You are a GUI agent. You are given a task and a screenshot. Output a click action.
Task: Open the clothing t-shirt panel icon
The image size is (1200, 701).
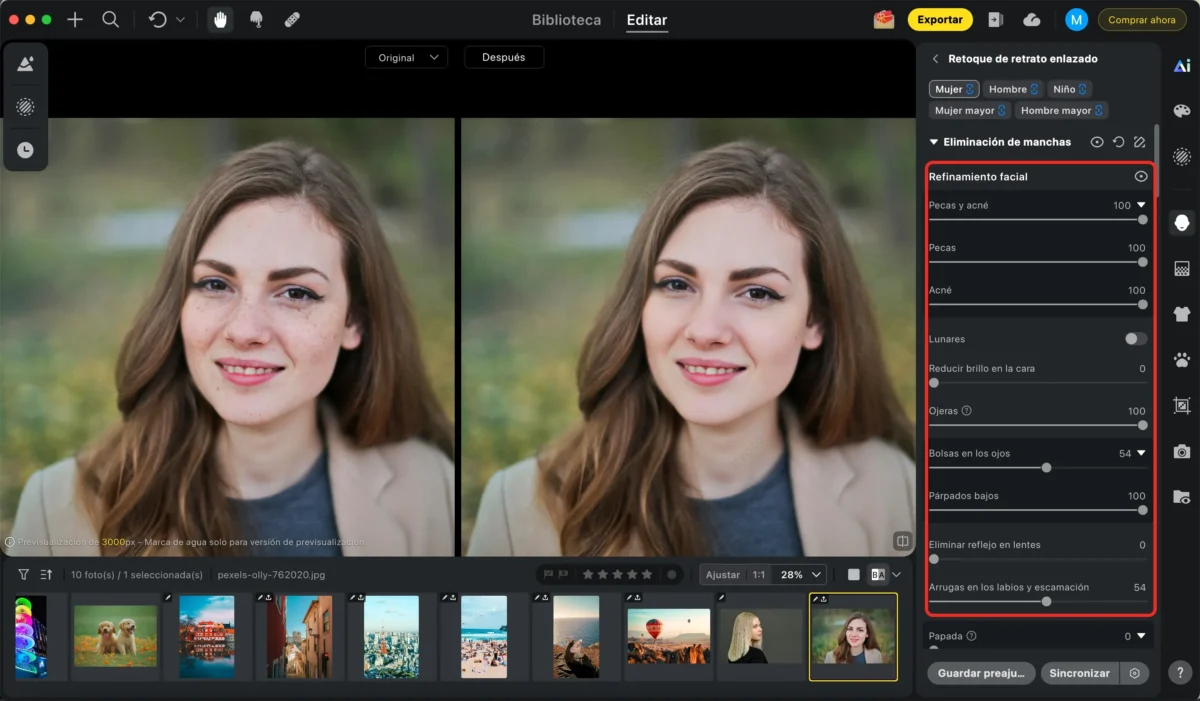[1182, 314]
